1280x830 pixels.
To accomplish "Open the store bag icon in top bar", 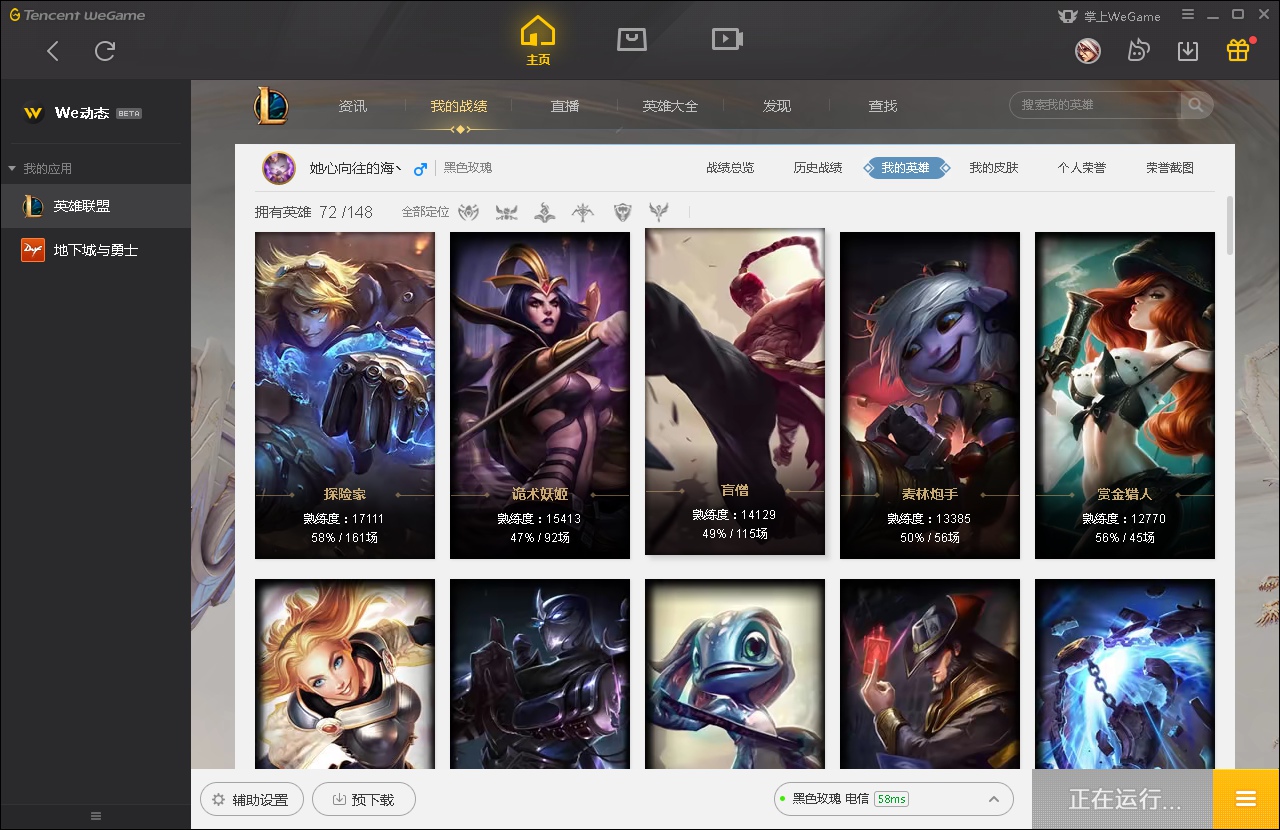I will 631,39.
